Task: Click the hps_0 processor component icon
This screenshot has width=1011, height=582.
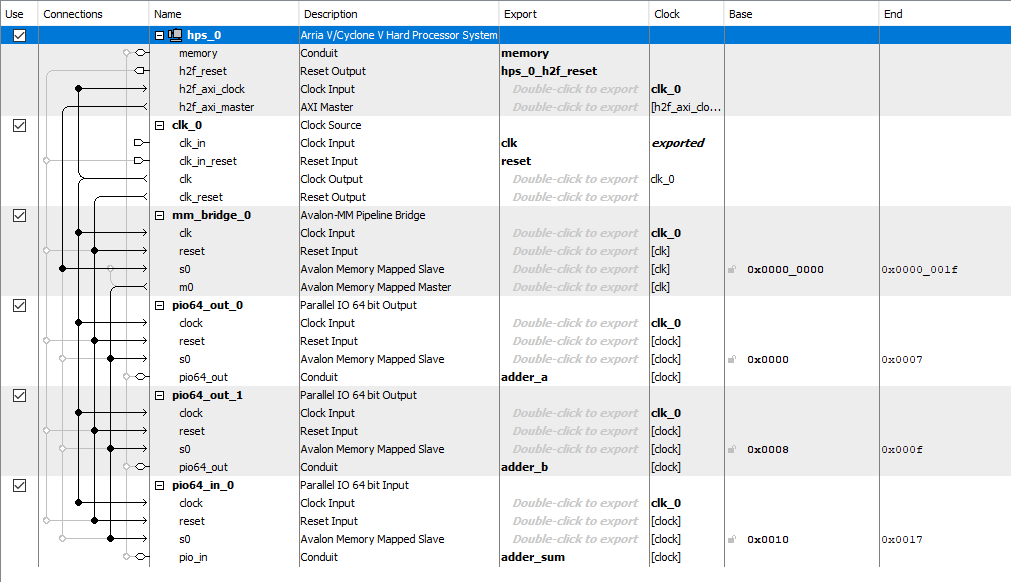Action: tap(176, 35)
